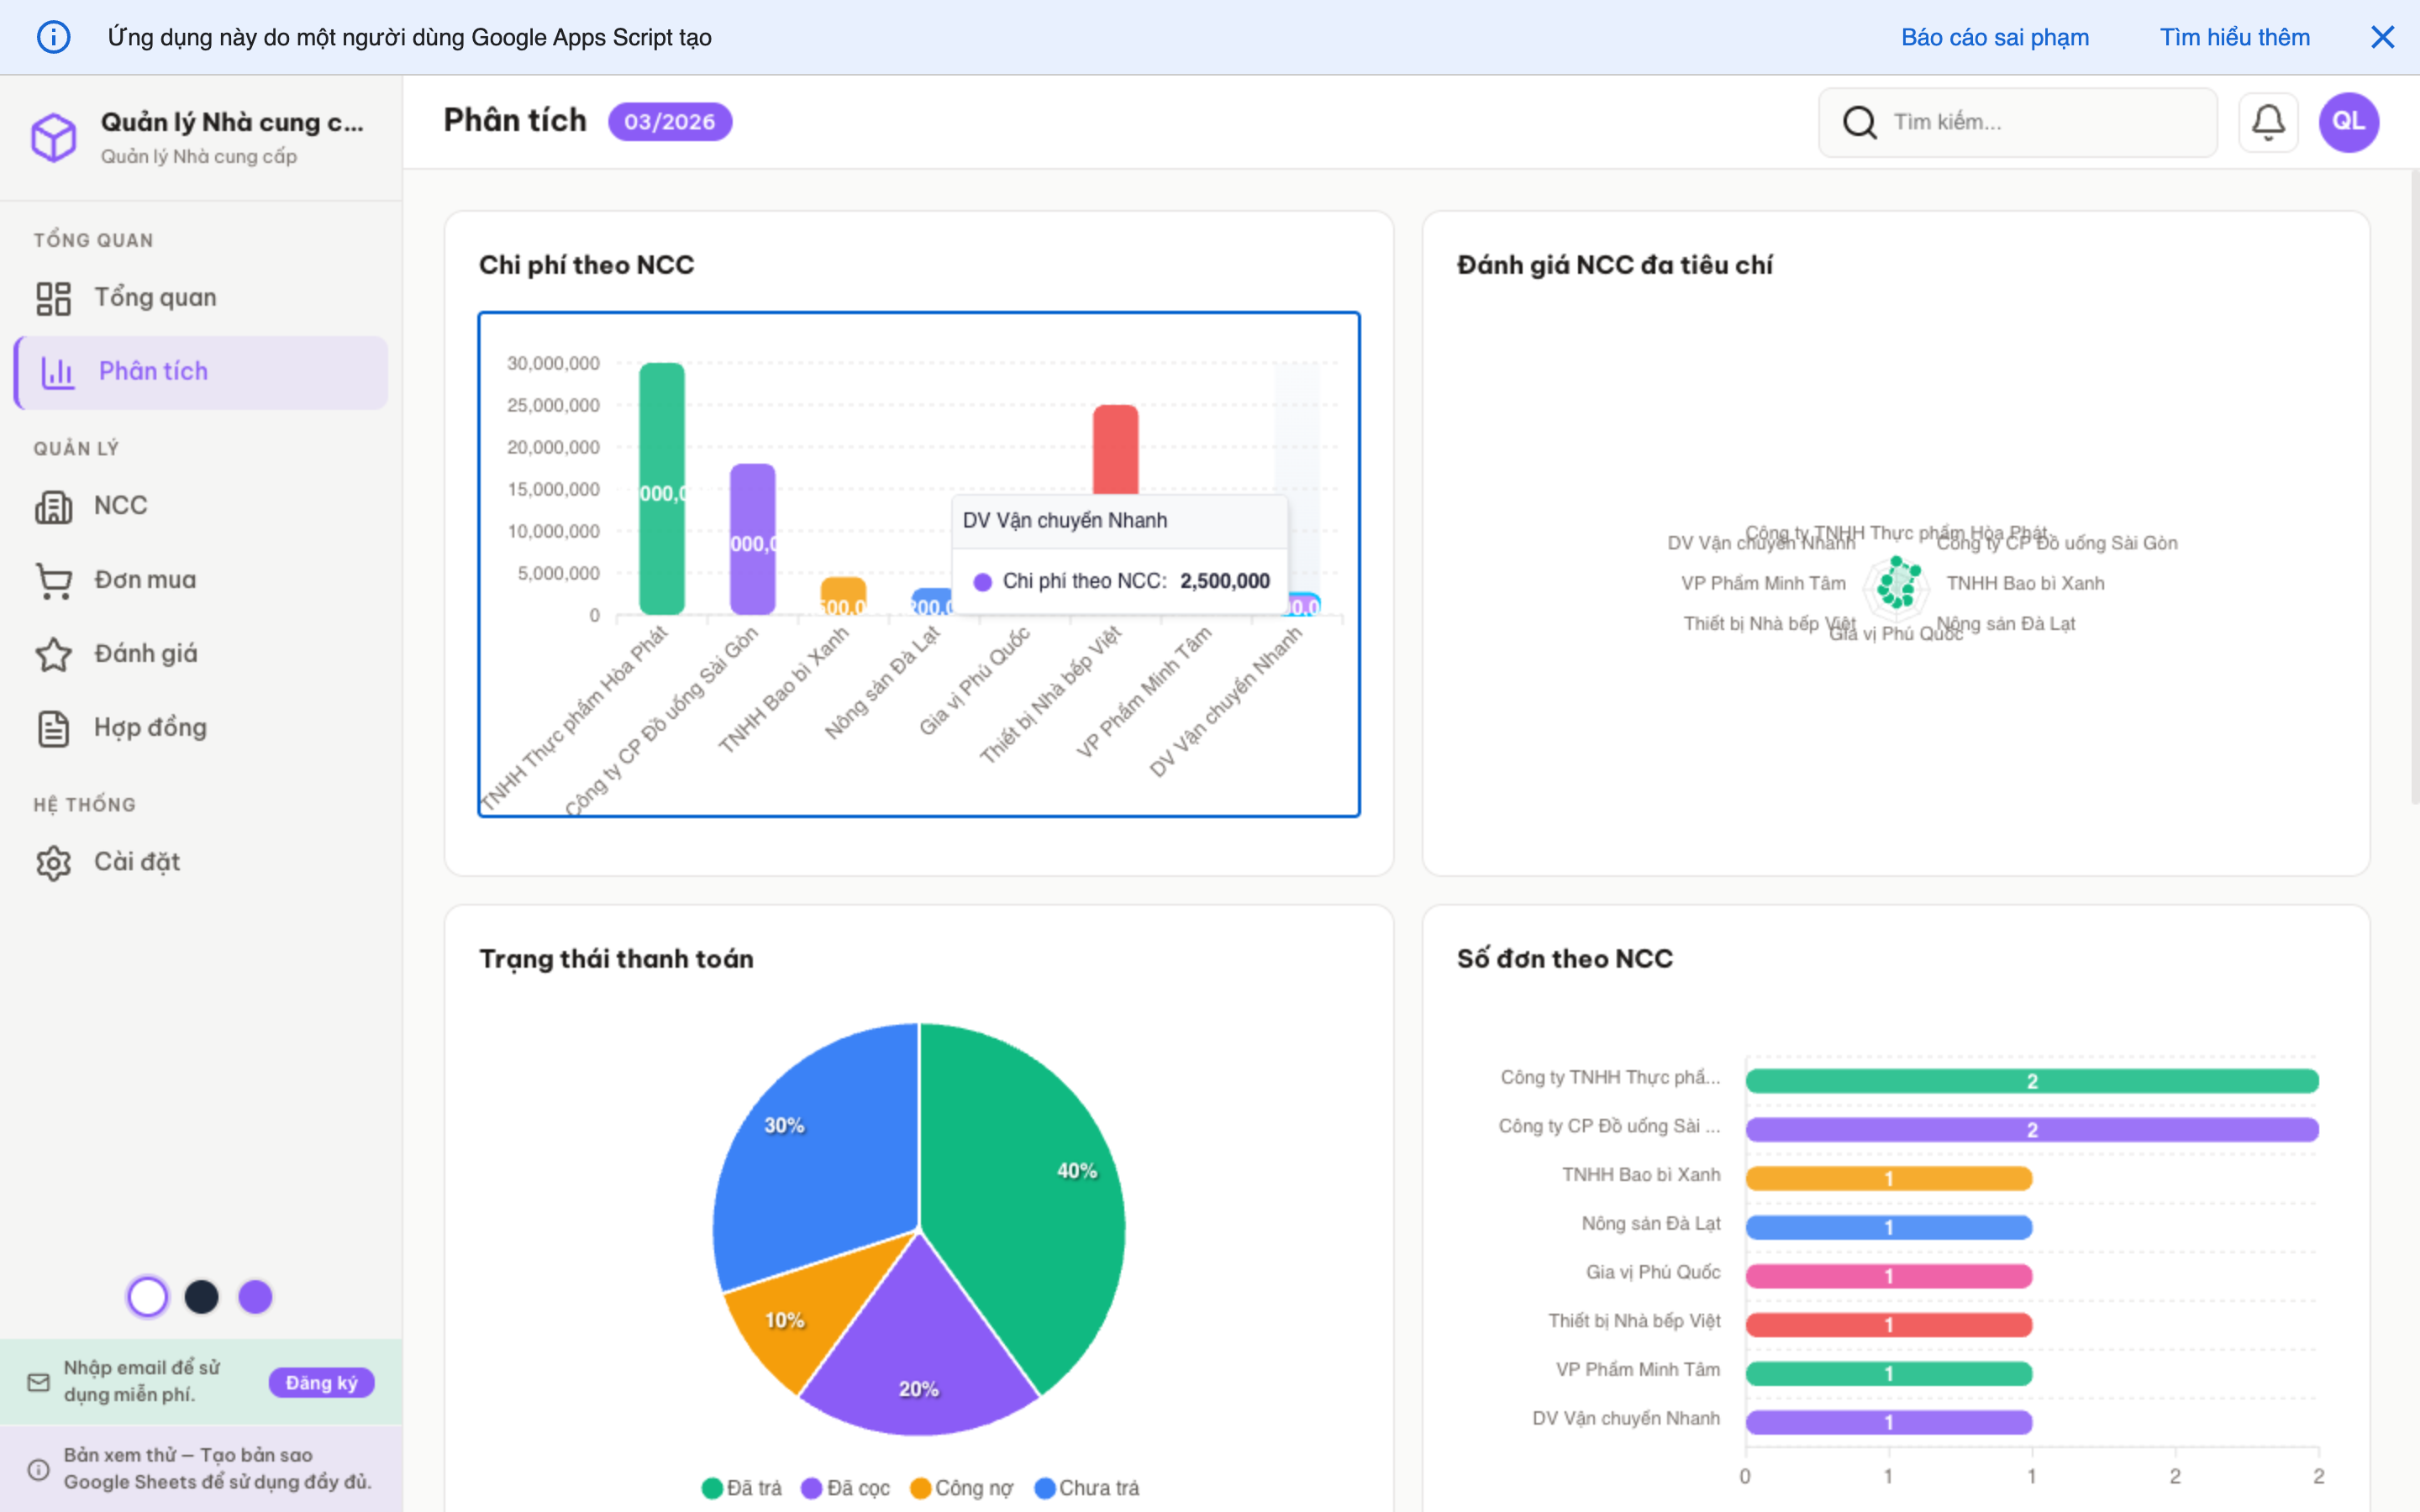Image resolution: width=2420 pixels, height=1512 pixels.
Task: Select the Đơn mua shopping cart icon
Action: [x=56, y=579]
